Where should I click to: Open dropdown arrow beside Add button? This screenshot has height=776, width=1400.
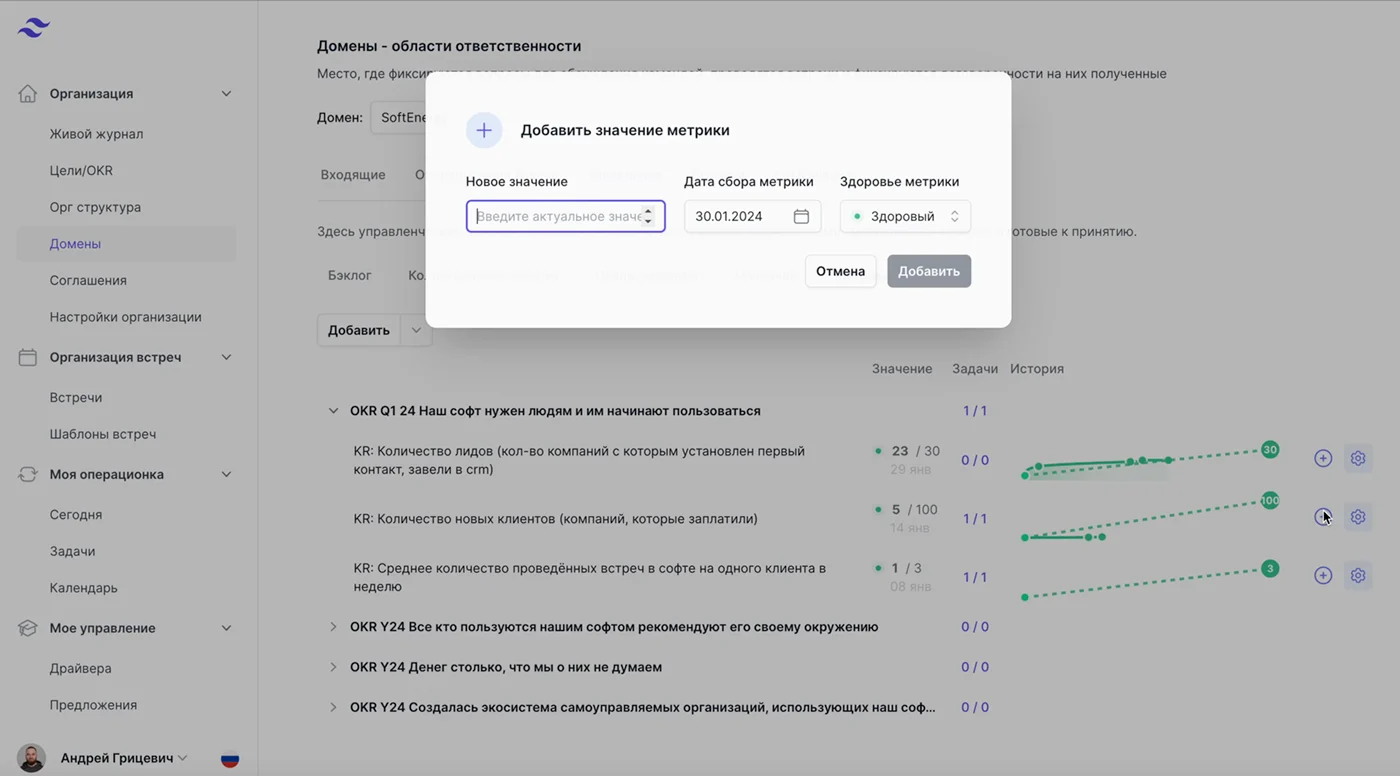[x=416, y=331]
